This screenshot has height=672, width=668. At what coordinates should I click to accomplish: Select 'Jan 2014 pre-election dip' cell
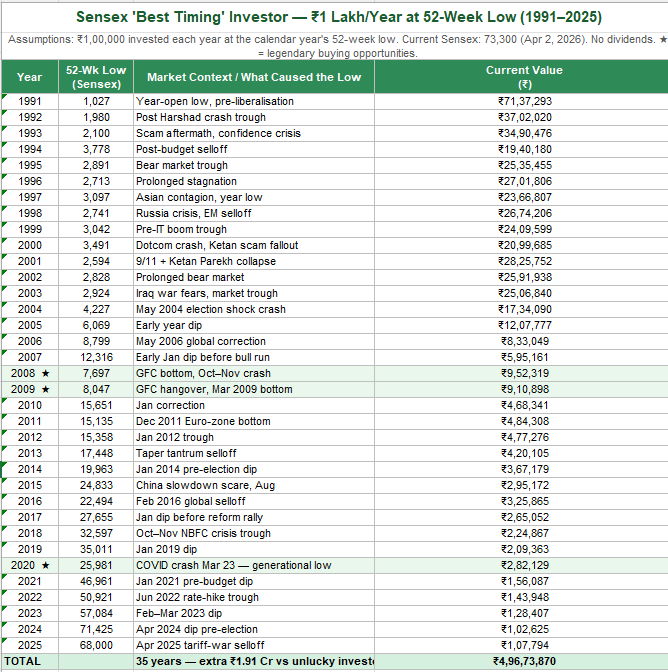(x=254, y=469)
